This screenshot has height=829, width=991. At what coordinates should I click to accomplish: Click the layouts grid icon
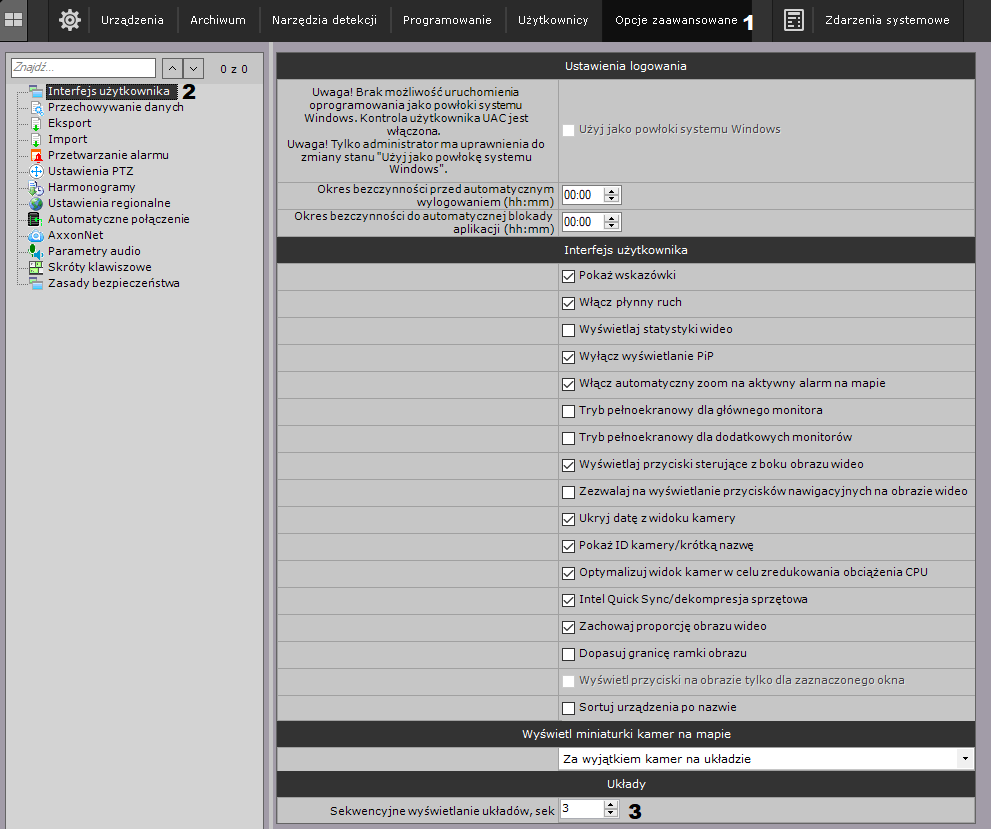14,20
